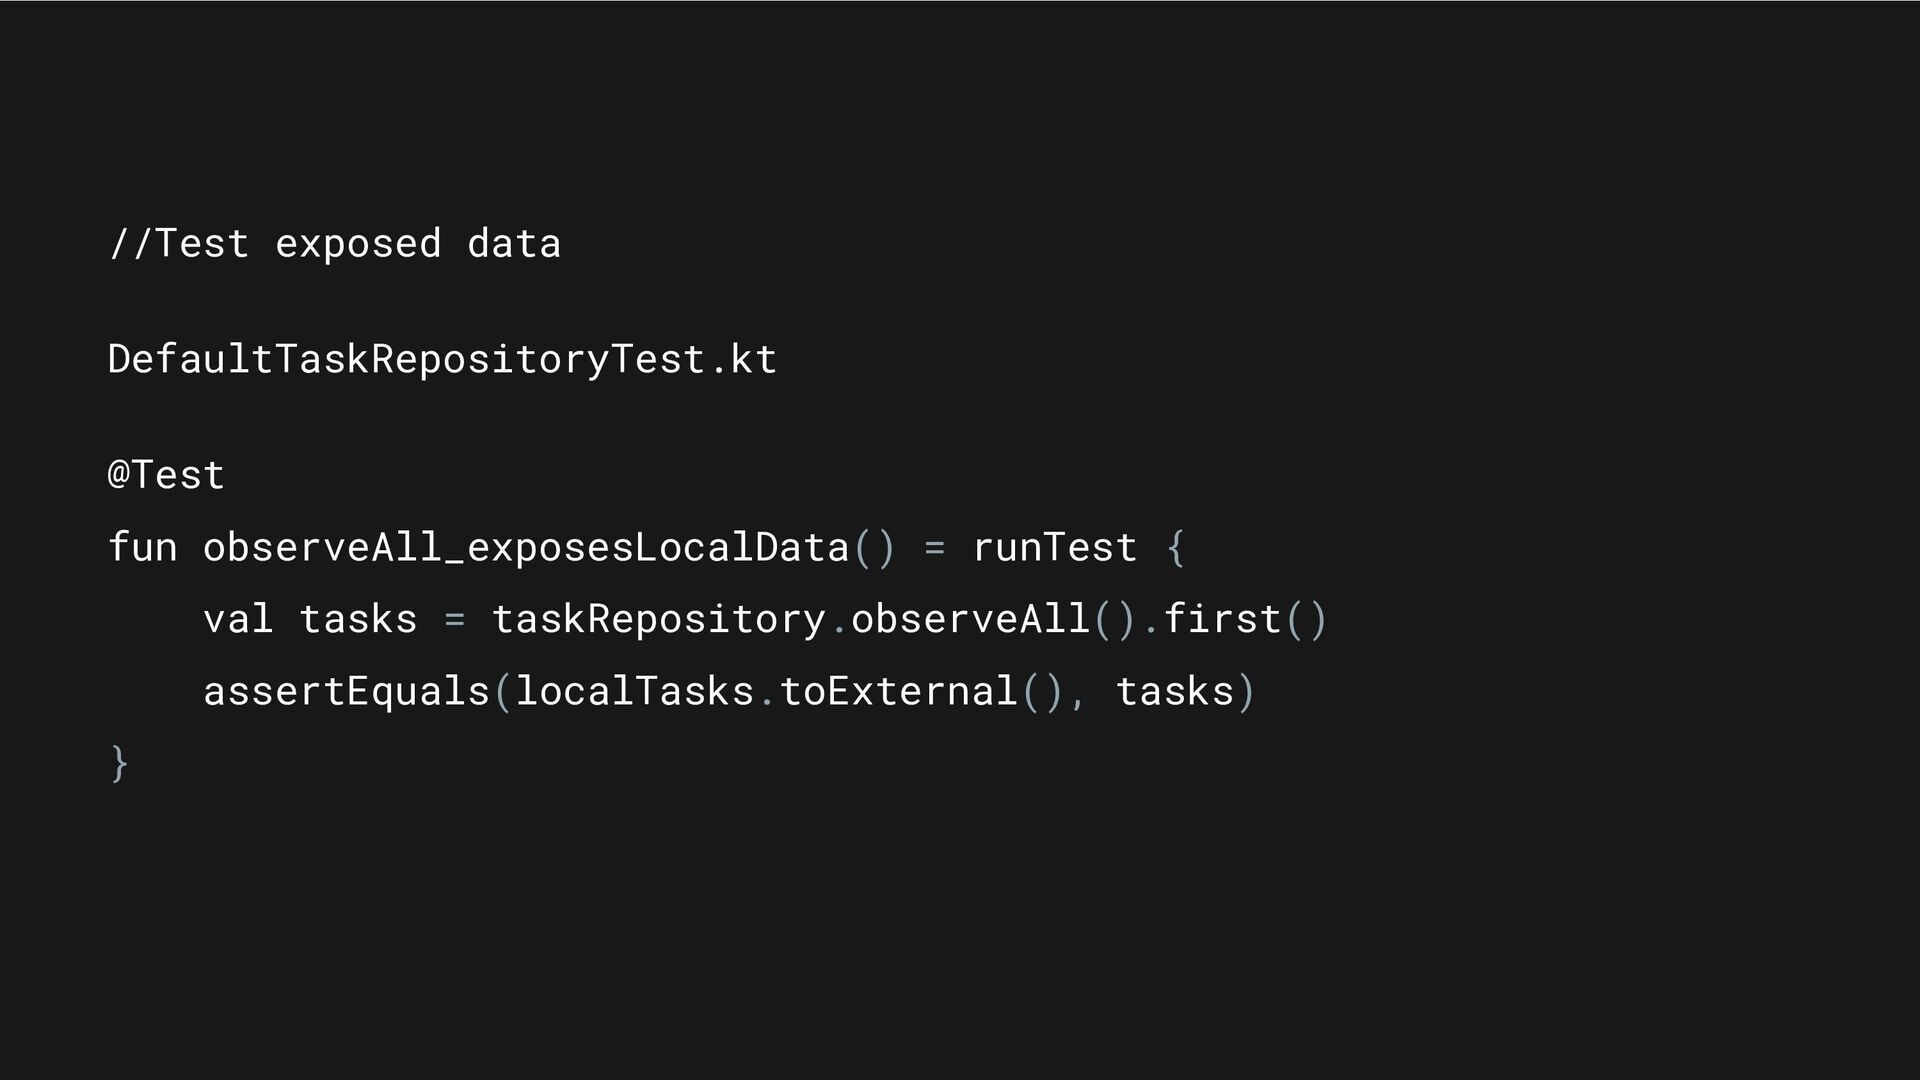
Task: Click the equals sign before runTest
Action: pos(934,548)
